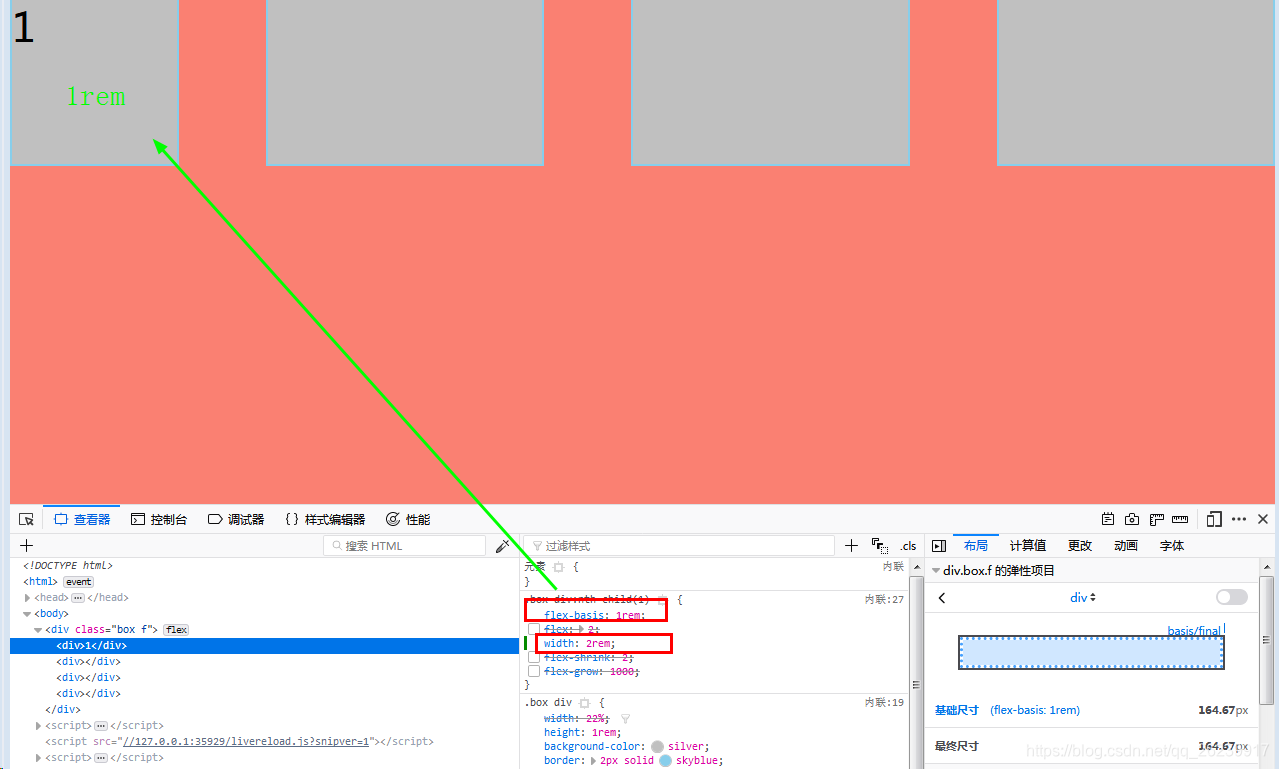This screenshot has width=1279, height=769.
Task: Take a screenshot with the camera icon
Action: [x=1132, y=519]
